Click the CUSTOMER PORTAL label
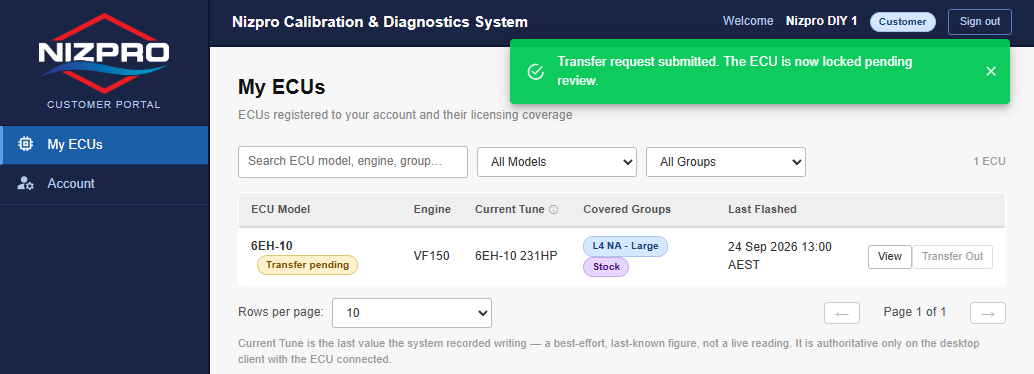1034x374 pixels. click(104, 105)
